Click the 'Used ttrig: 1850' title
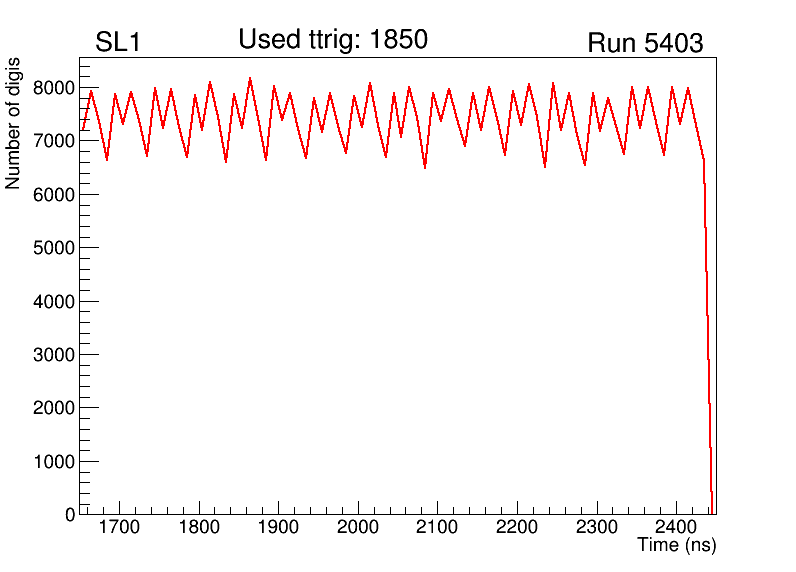This screenshot has width=796, height=572. coord(332,40)
